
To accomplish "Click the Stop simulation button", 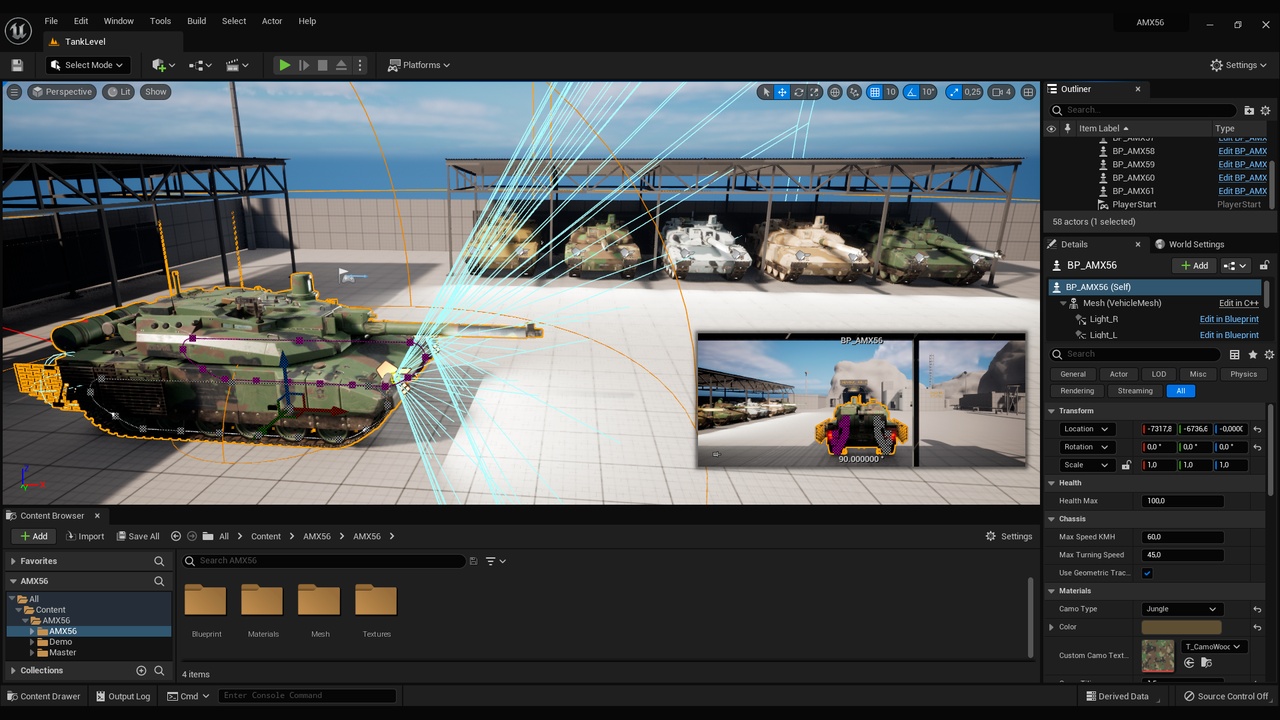I will coord(322,65).
